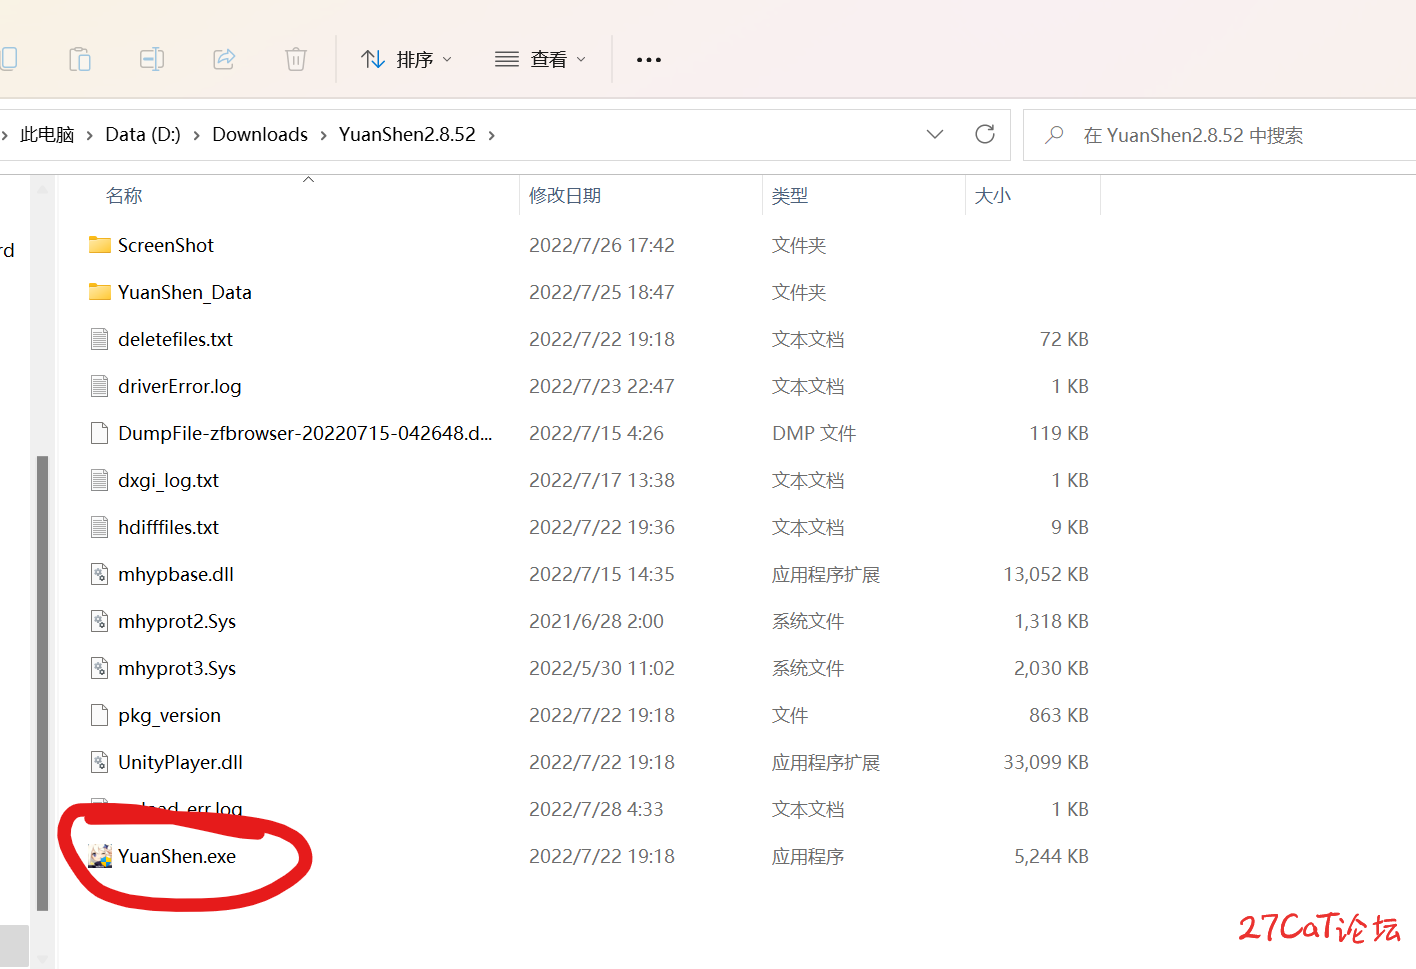Select the YuanShen.exe application icon
Viewport: 1416px width, 969px height.
point(100,856)
